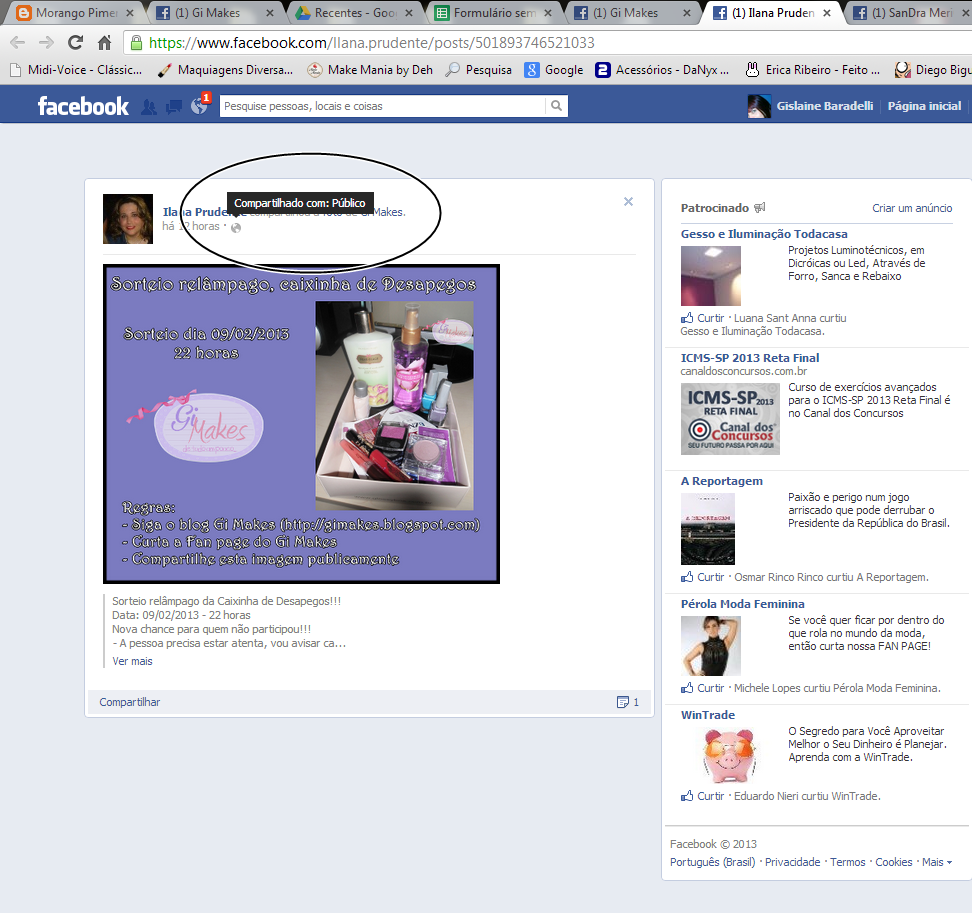Close the post with the X
Image resolution: width=972 pixels, height=913 pixels.
pyautogui.click(x=628, y=201)
